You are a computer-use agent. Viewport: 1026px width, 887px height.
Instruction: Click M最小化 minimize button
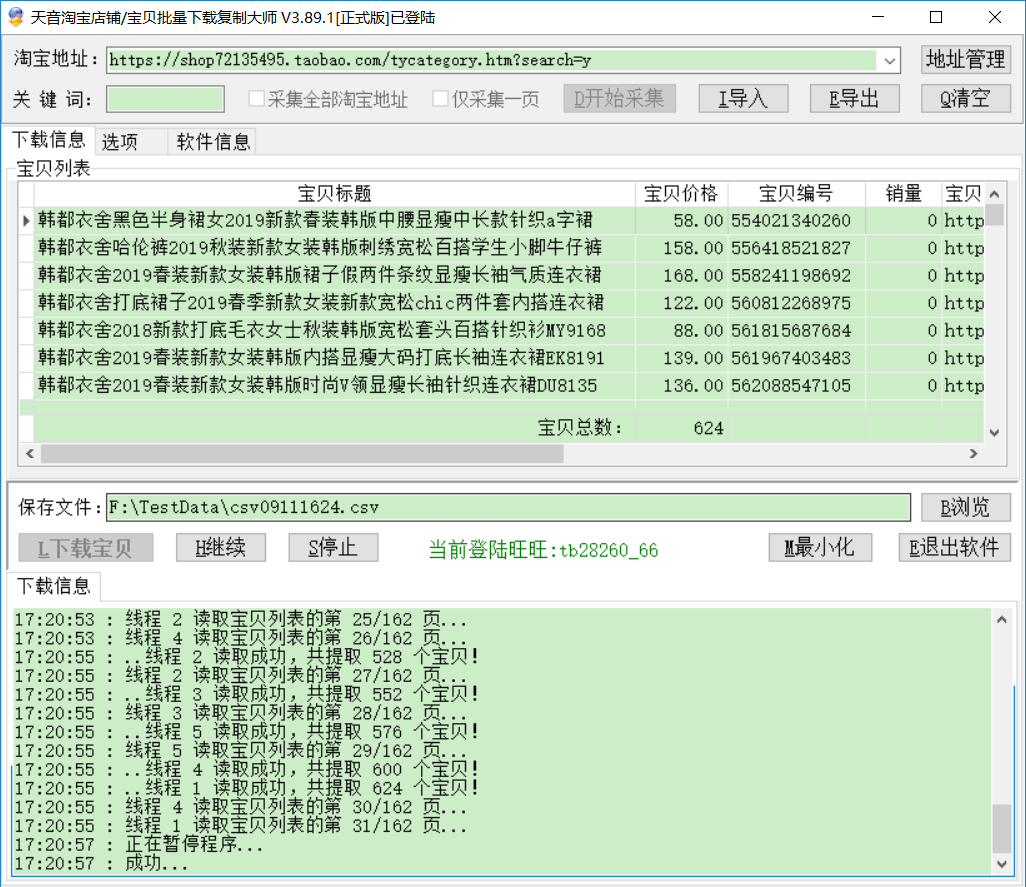pos(820,548)
